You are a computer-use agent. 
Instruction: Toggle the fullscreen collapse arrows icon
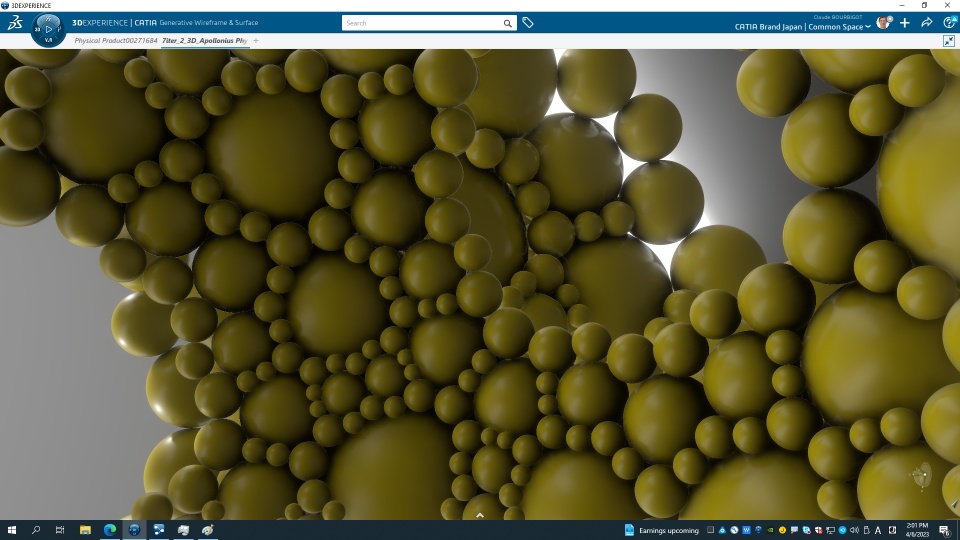[949, 40]
